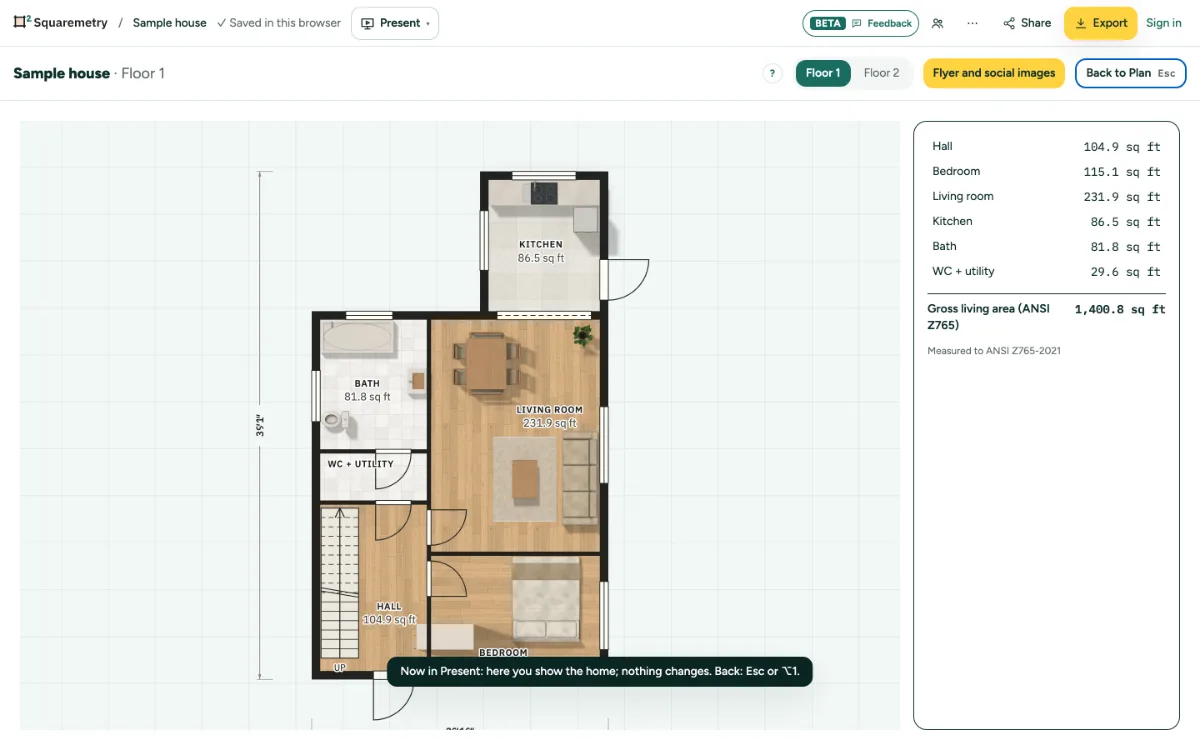Click the 39'2" height dimension label
The width and height of the screenshot is (1200, 750).
click(x=260, y=425)
